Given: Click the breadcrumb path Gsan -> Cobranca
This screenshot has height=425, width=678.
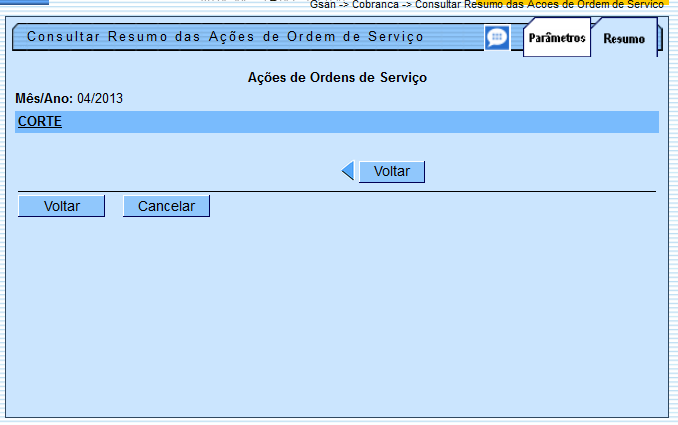Looking at the screenshot, I should coord(355,5).
